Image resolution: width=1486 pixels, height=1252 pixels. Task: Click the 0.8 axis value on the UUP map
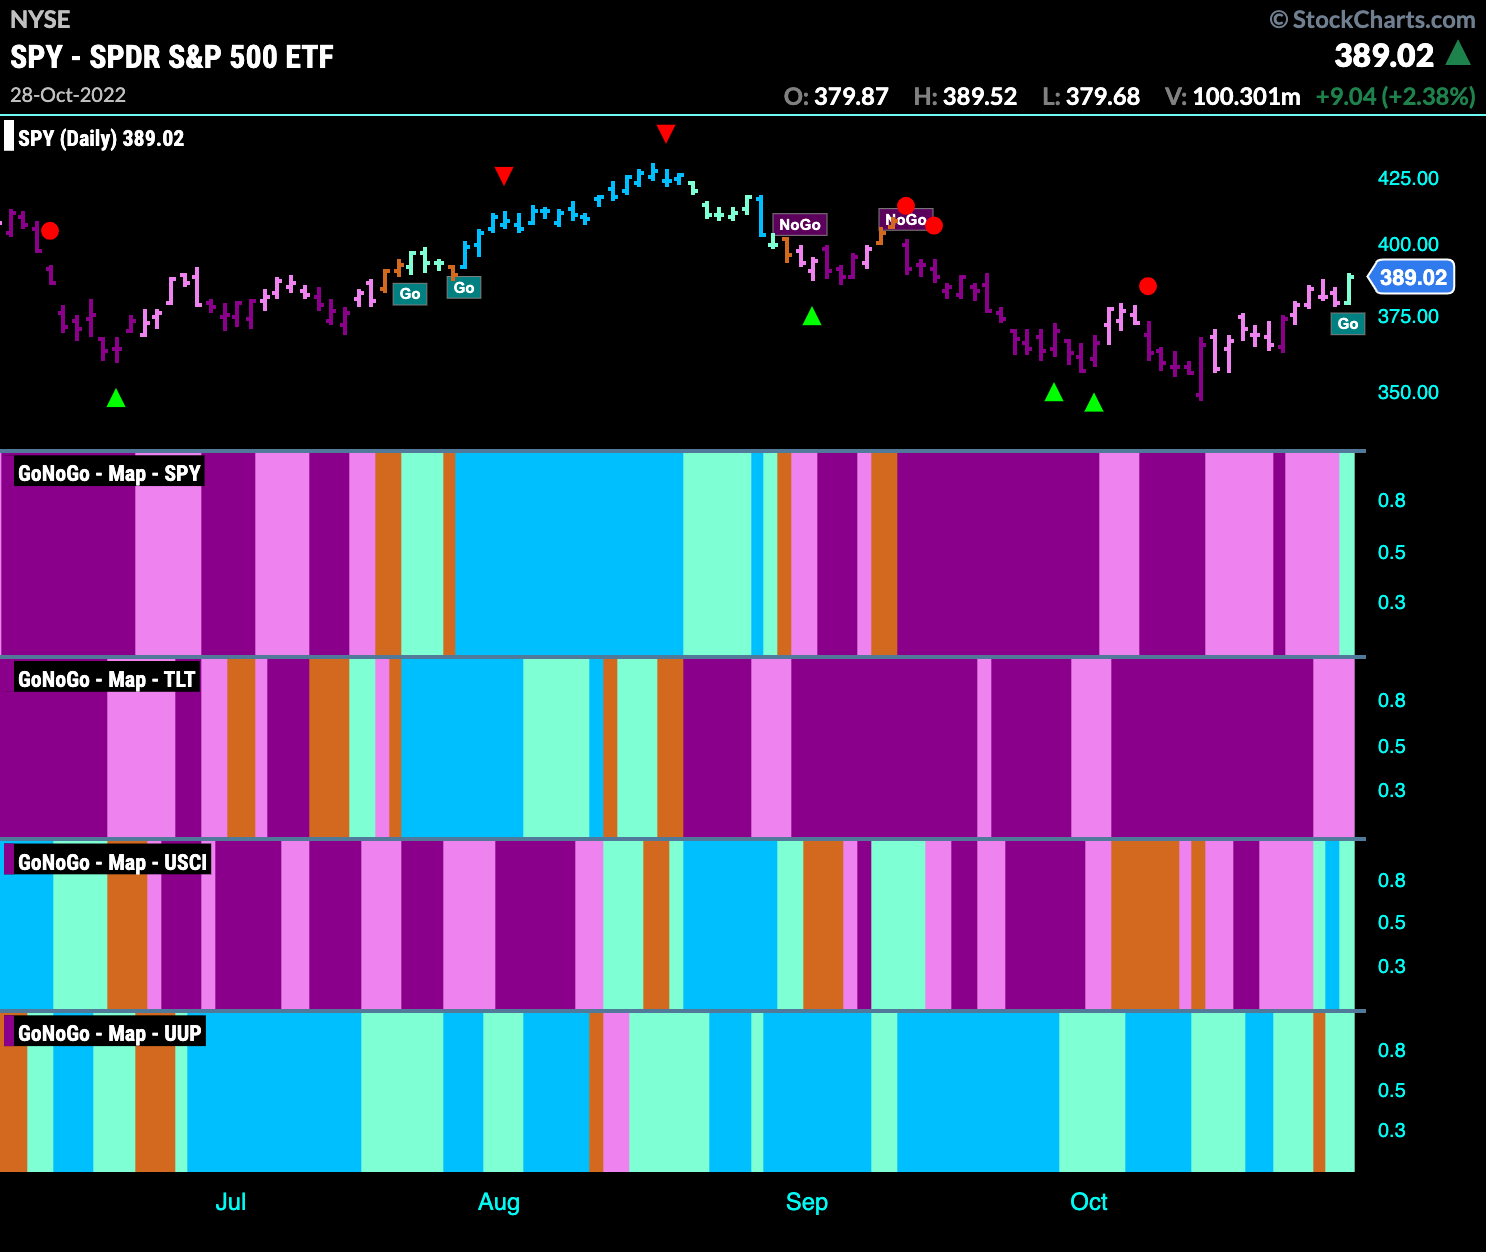tap(1391, 1050)
